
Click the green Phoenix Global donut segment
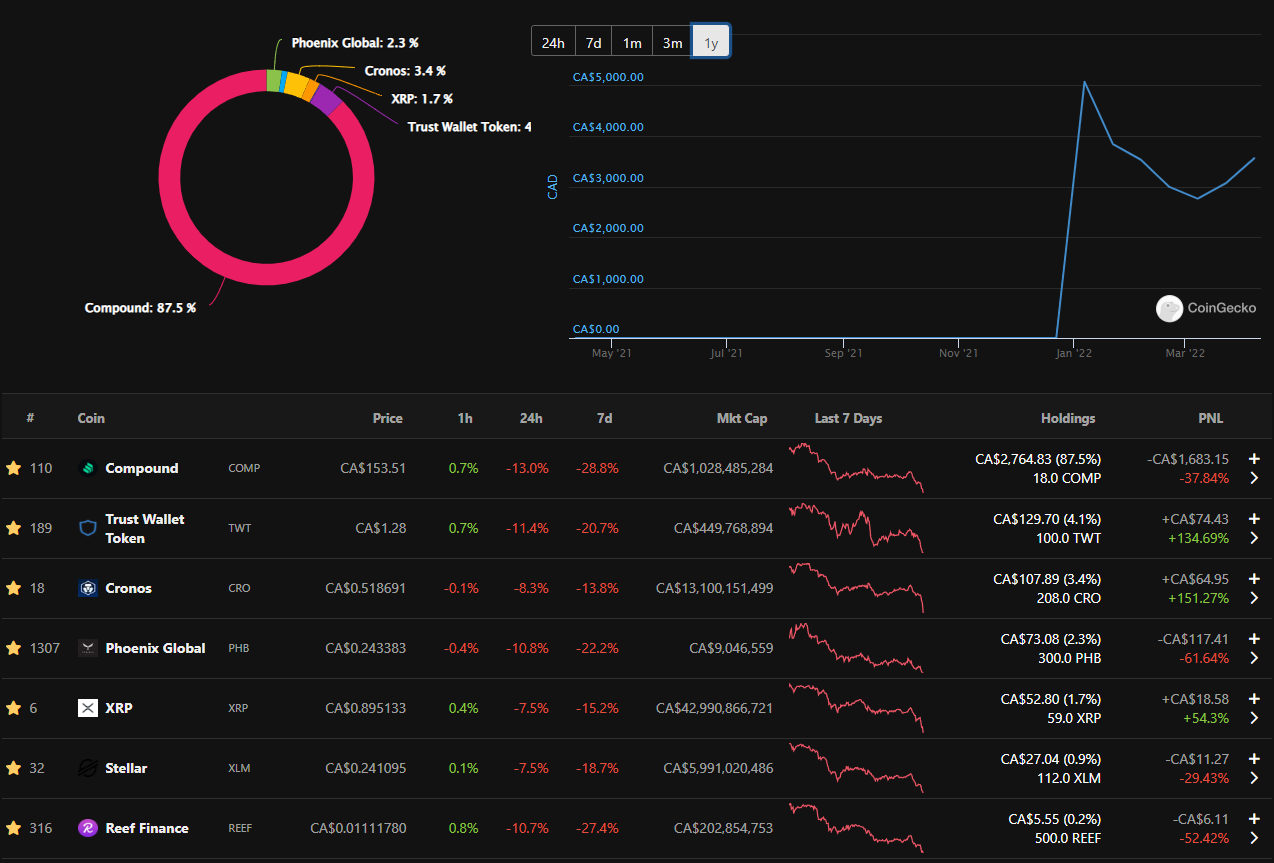[x=273, y=81]
